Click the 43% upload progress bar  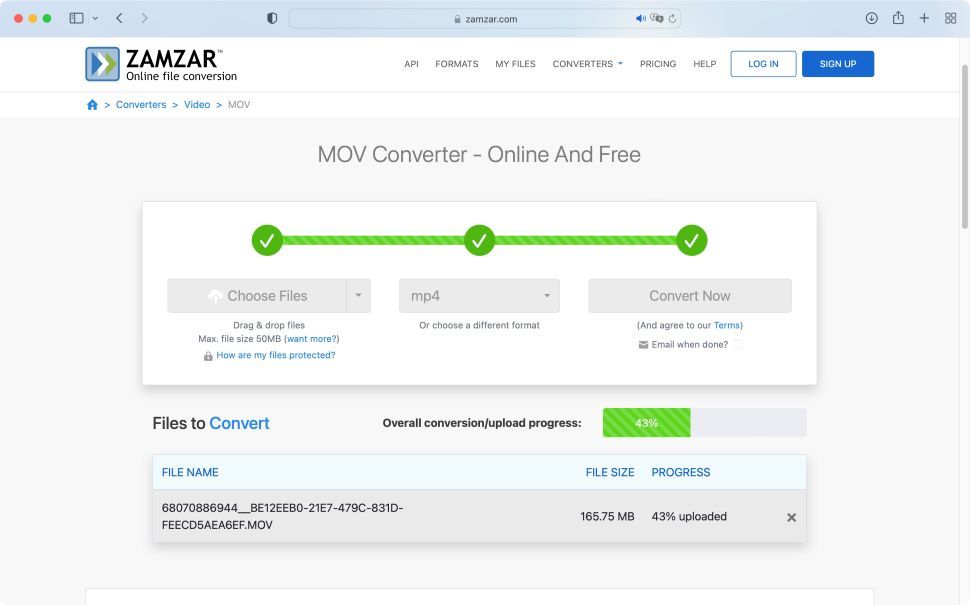tap(646, 422)
